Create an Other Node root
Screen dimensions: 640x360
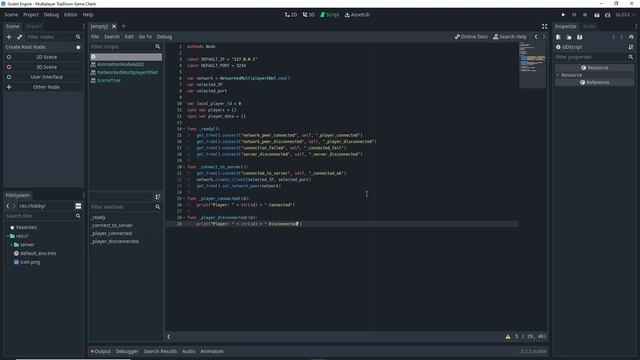click(43, 87)
